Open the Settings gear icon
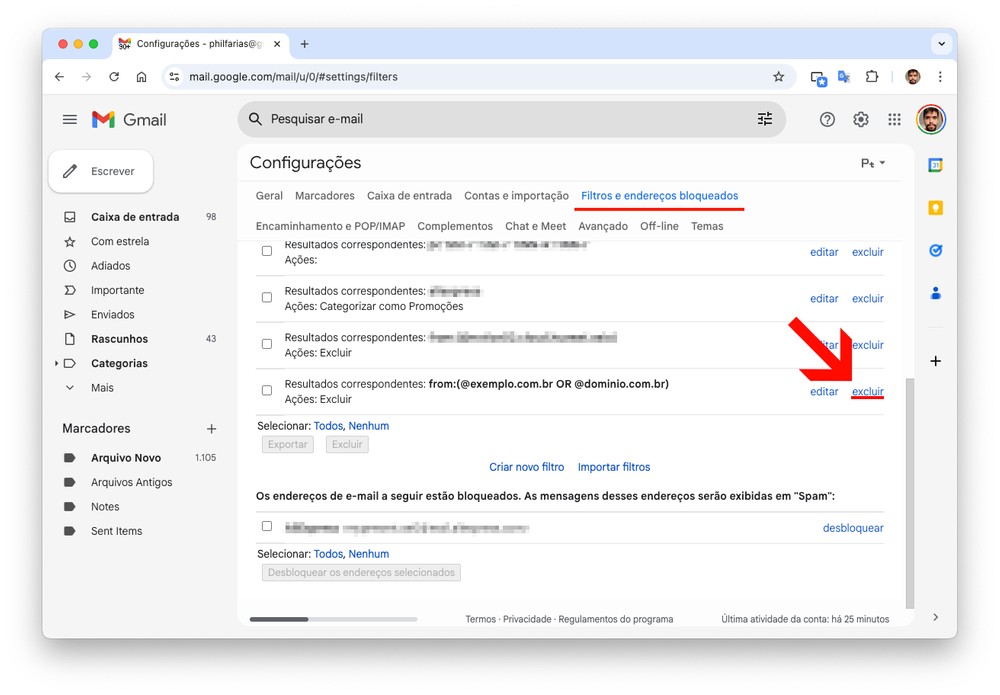Screen dimensions: 1000x695 861,119
